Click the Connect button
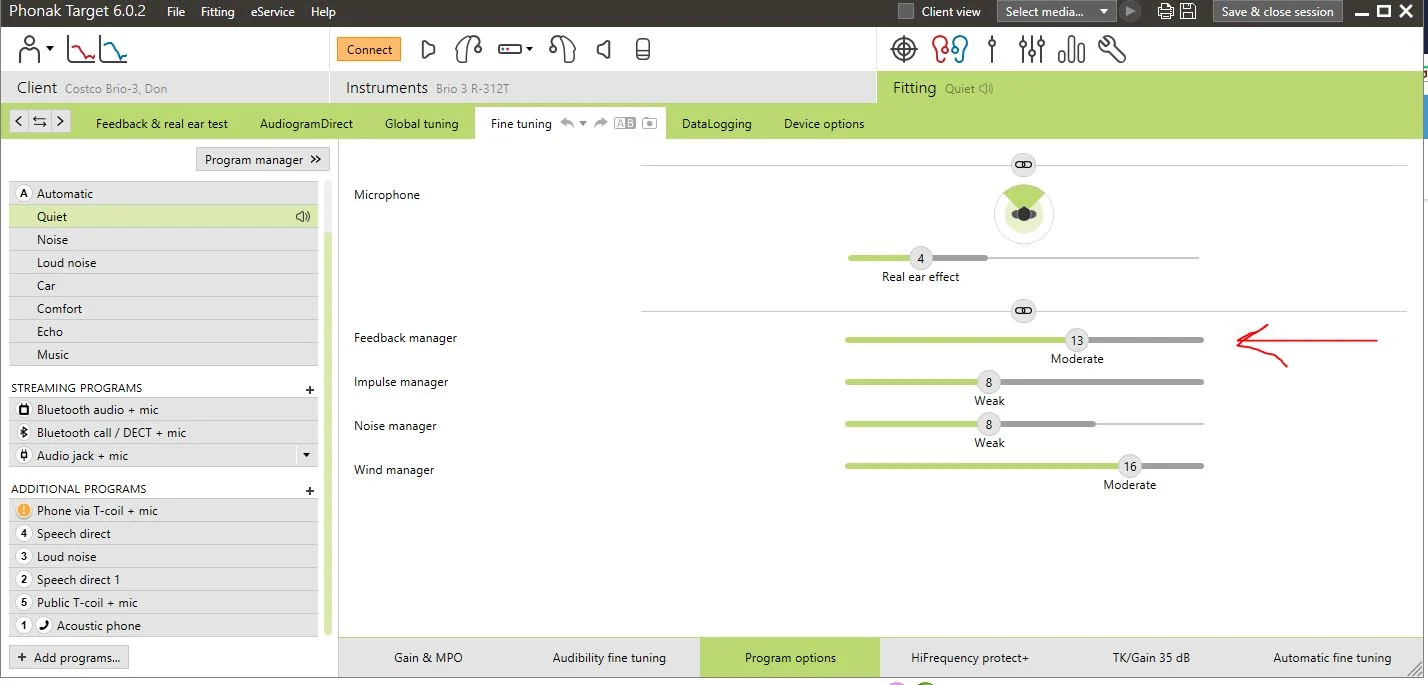The image size is (1428, 685). (369, 49)
